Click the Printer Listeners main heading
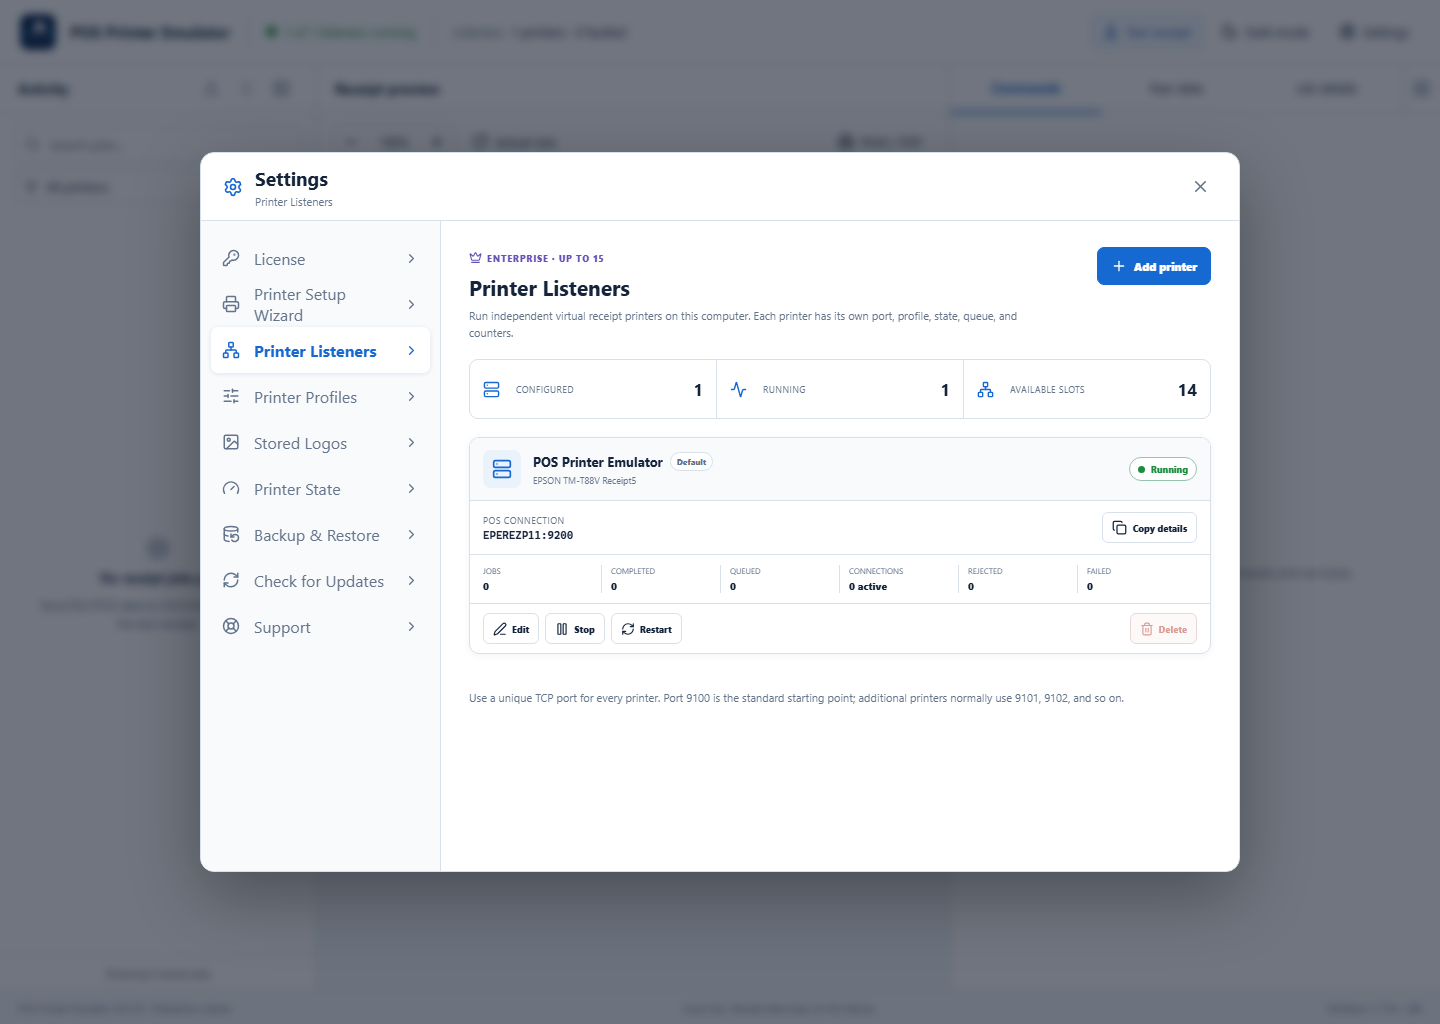 549,289
